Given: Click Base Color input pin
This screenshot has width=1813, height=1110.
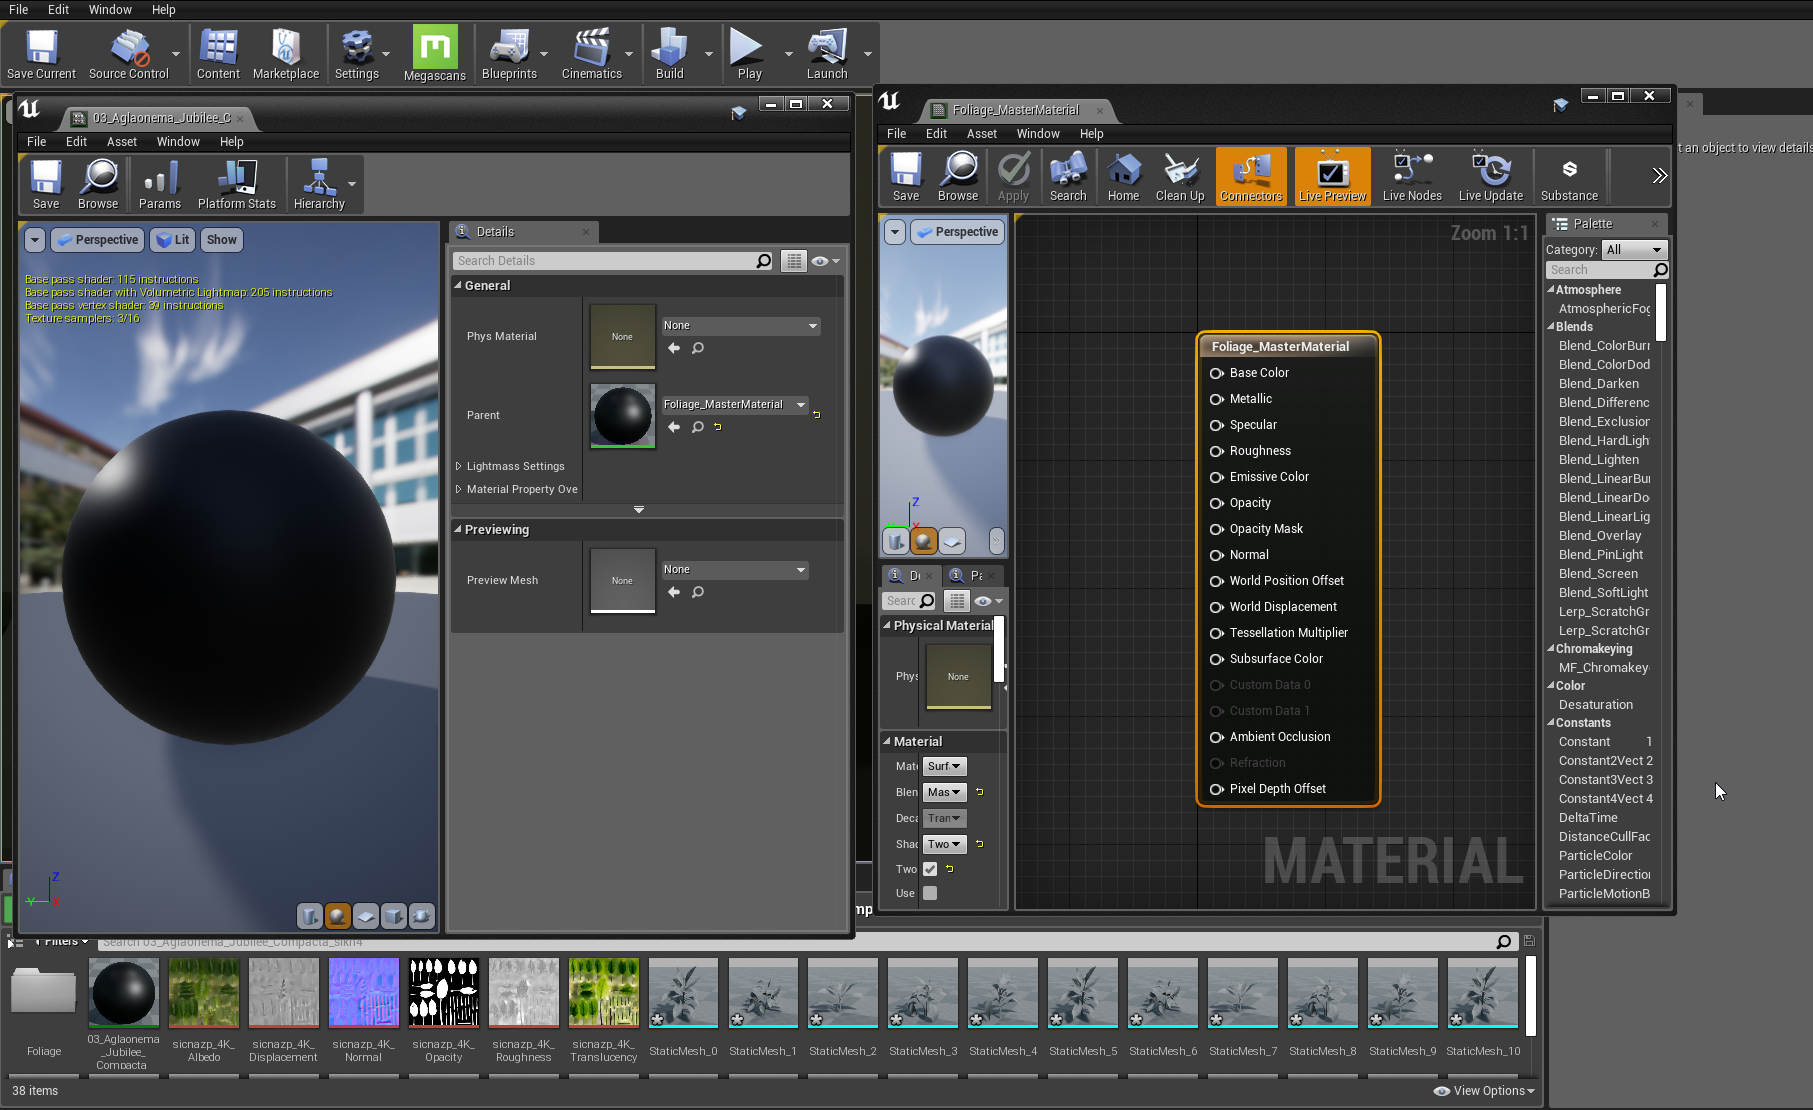Looking at the screenshot, I should pyautogui.click(x=1217, y=373).
